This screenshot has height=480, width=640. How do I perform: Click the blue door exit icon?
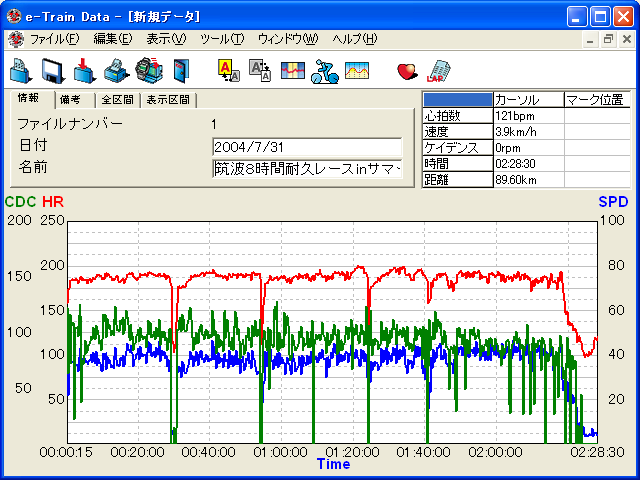point(180,70)
